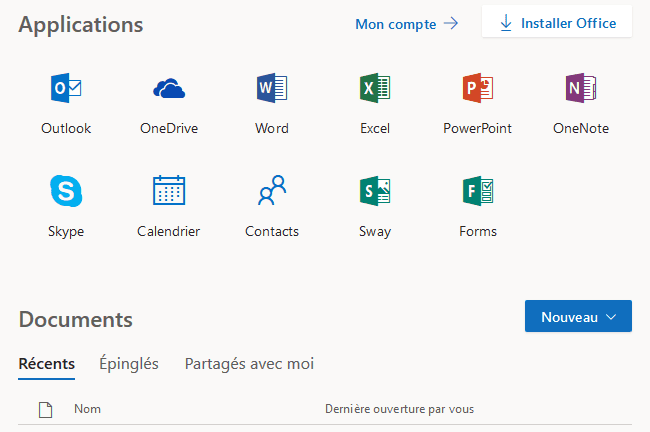Sort by the Nom column header
The width and height of the screenshot is (650, 432).
(87, 409)
